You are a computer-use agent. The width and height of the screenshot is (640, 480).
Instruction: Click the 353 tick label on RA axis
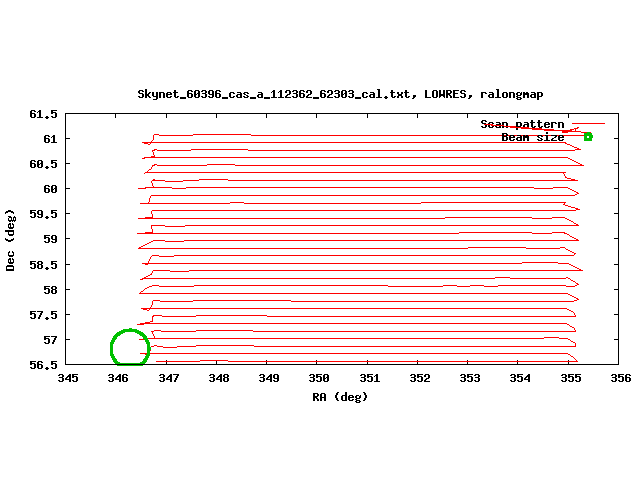470,378
